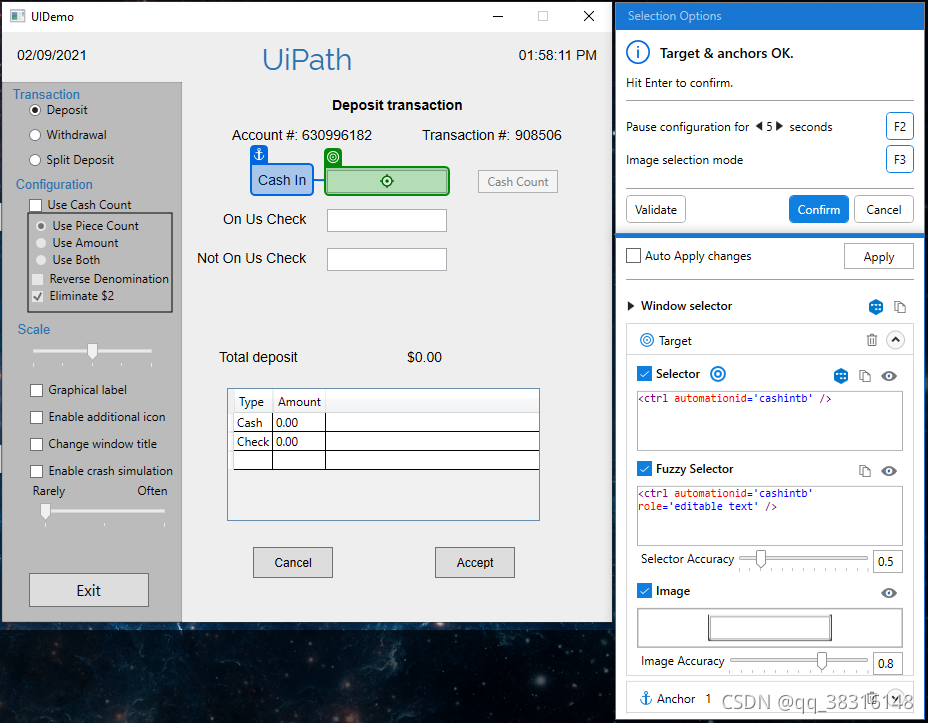Copy the Selector to clipboard
This screenshot has width=928, height=723.
(x=865, y=376)
